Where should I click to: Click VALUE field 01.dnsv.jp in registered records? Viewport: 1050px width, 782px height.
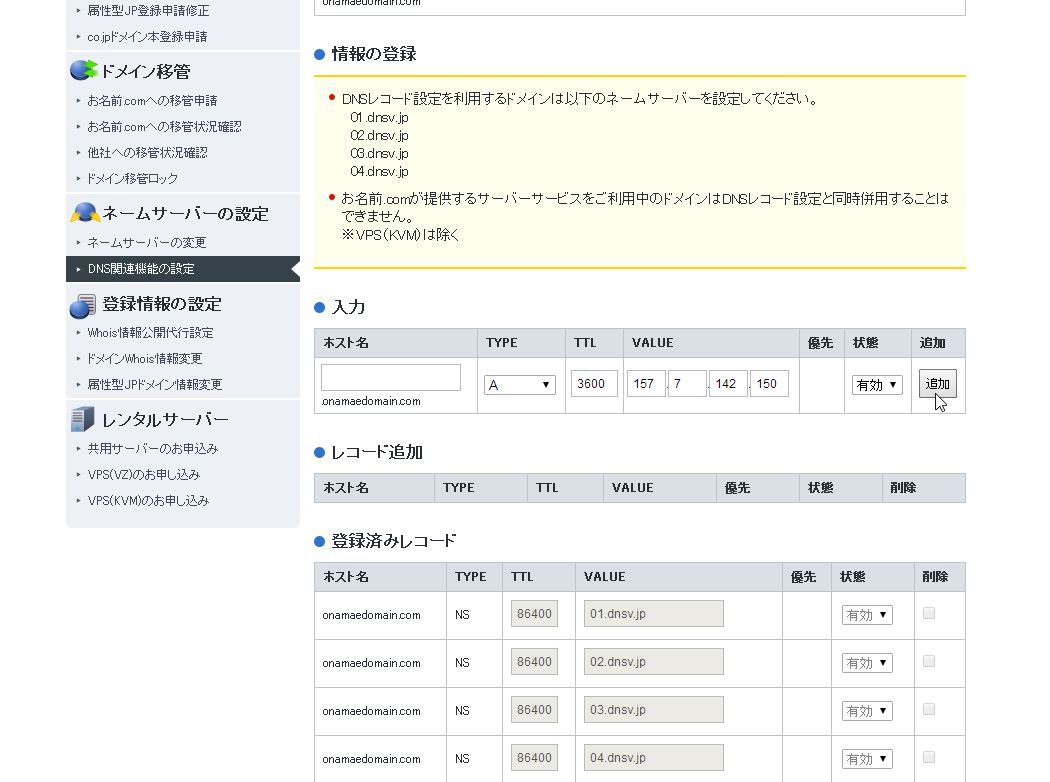(654, 614)
